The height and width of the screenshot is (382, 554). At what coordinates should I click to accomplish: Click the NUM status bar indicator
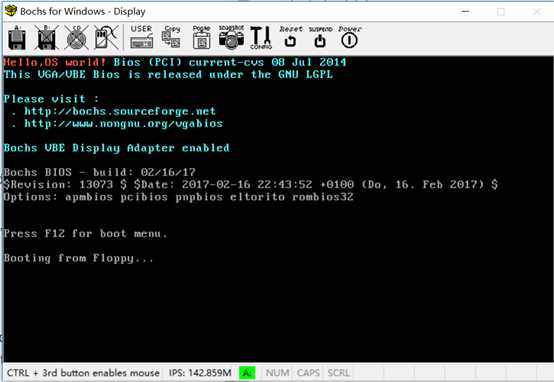tap(277, 373)
